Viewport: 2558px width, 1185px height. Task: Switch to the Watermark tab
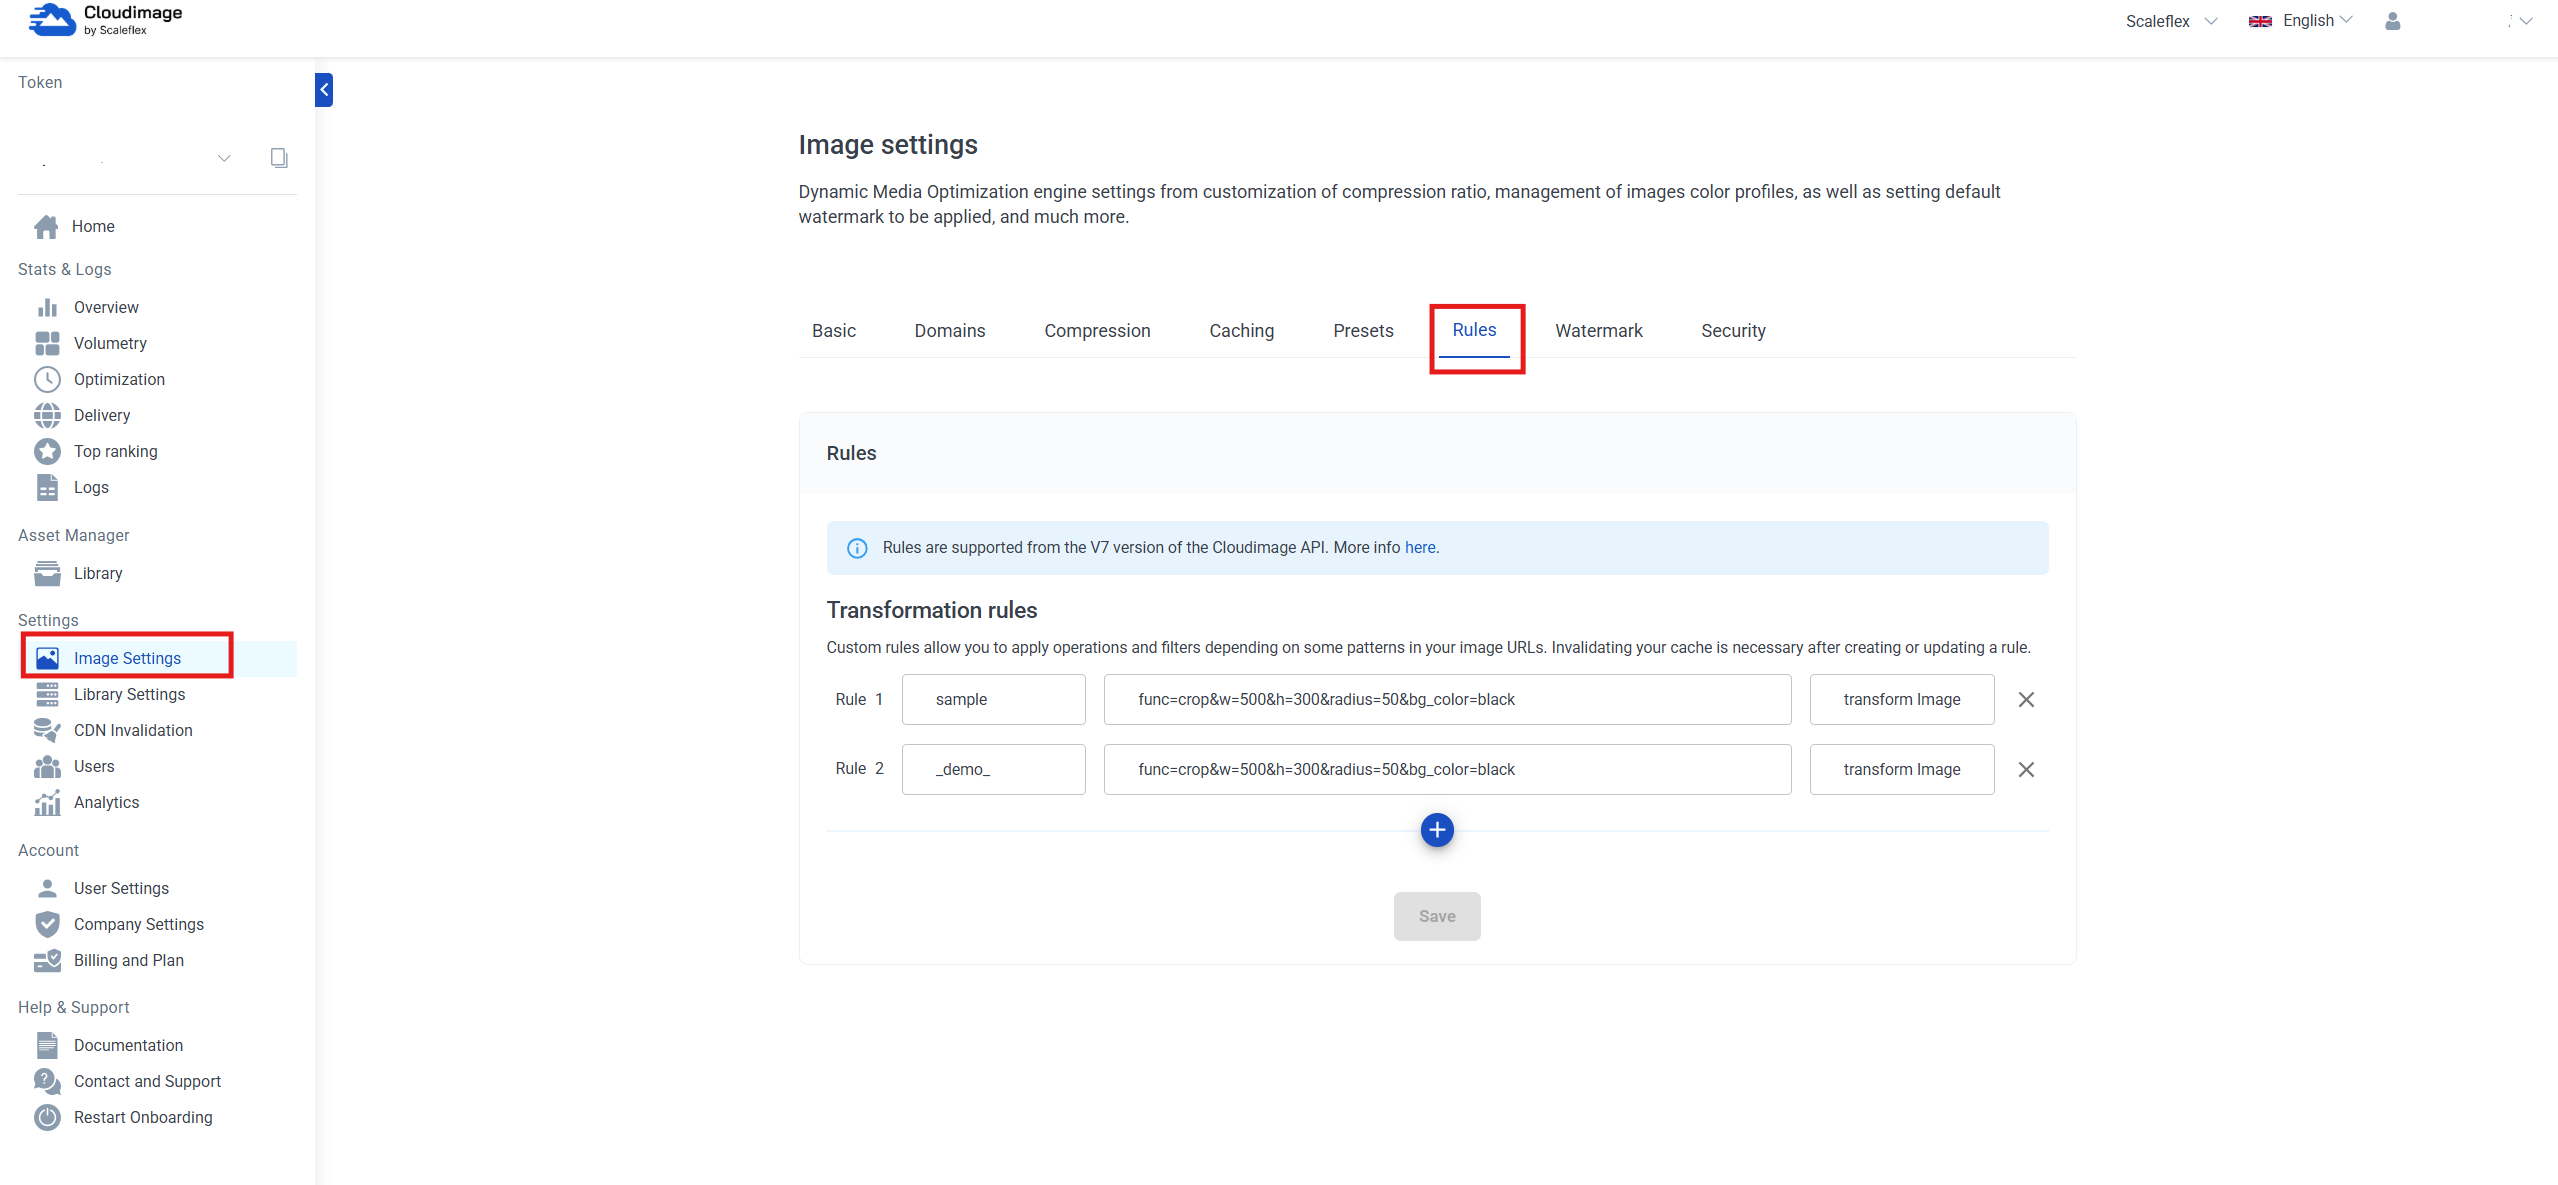[x=1598, y=331]
